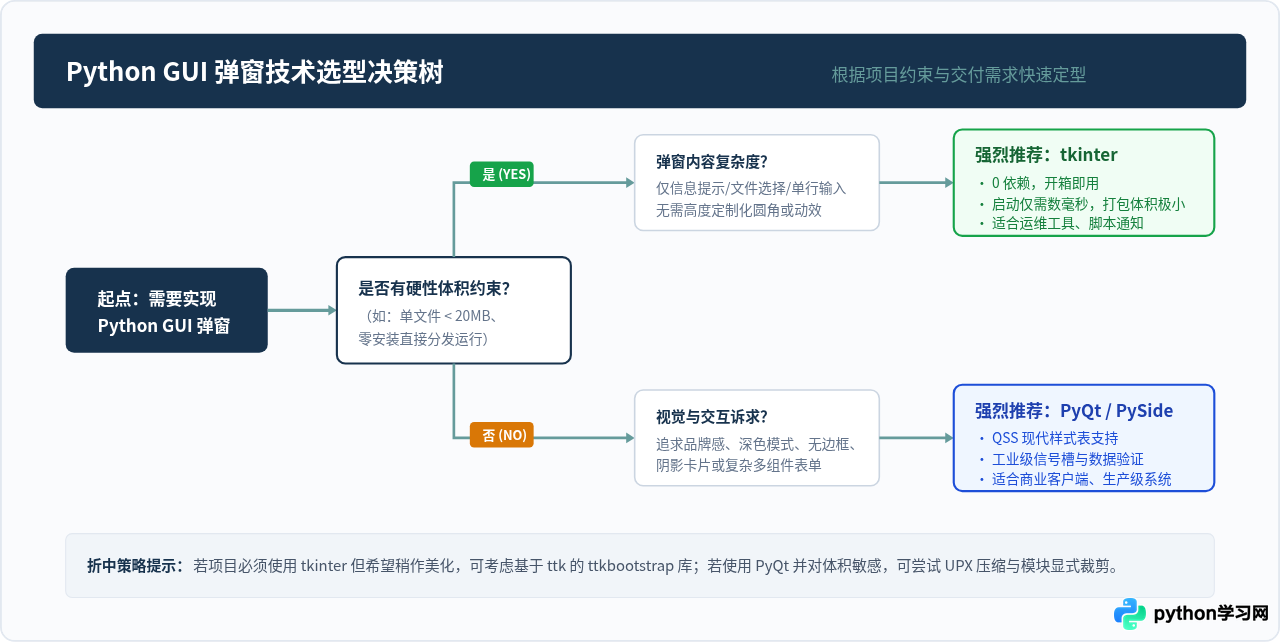
Task: Click the subtitle "根据项目约束与交付需求快速定型"
Action: click(x=958, y=74)
